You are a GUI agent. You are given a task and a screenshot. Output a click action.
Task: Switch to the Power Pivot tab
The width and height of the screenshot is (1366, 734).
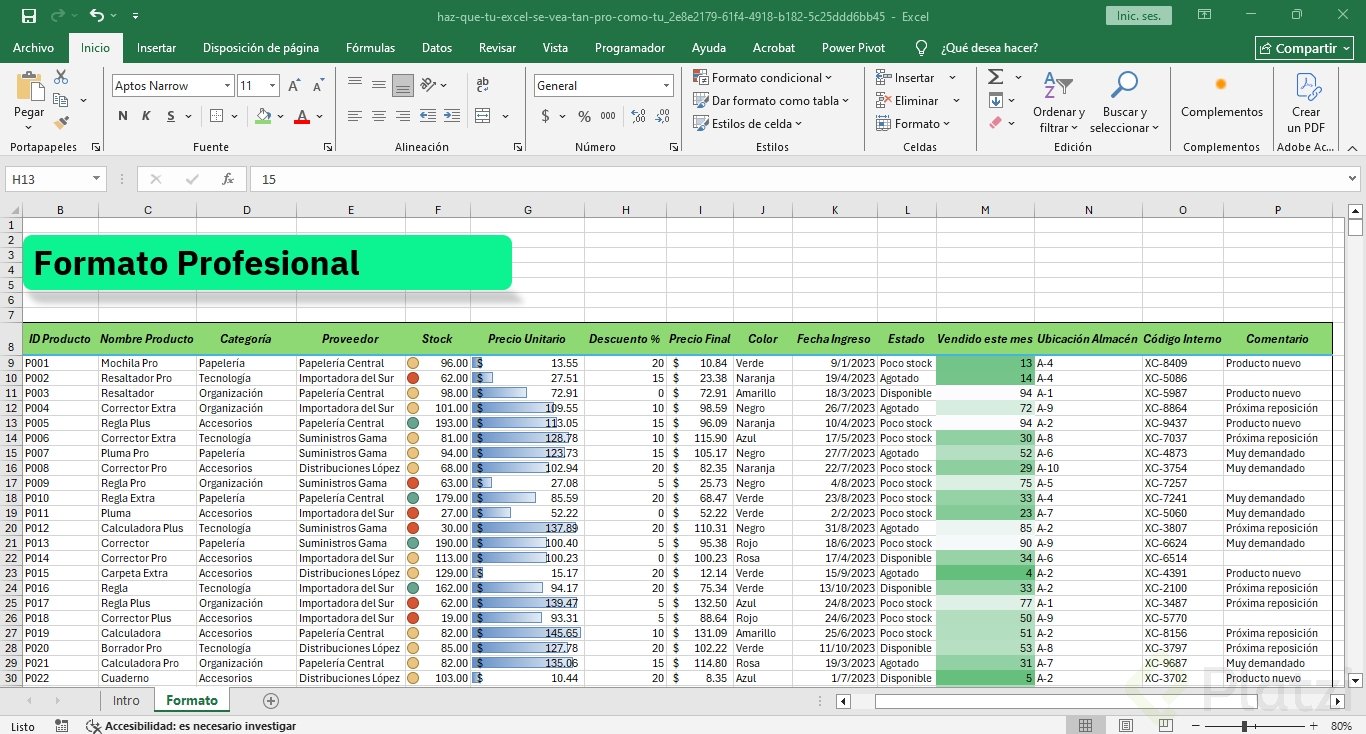[x=853, y=47]
